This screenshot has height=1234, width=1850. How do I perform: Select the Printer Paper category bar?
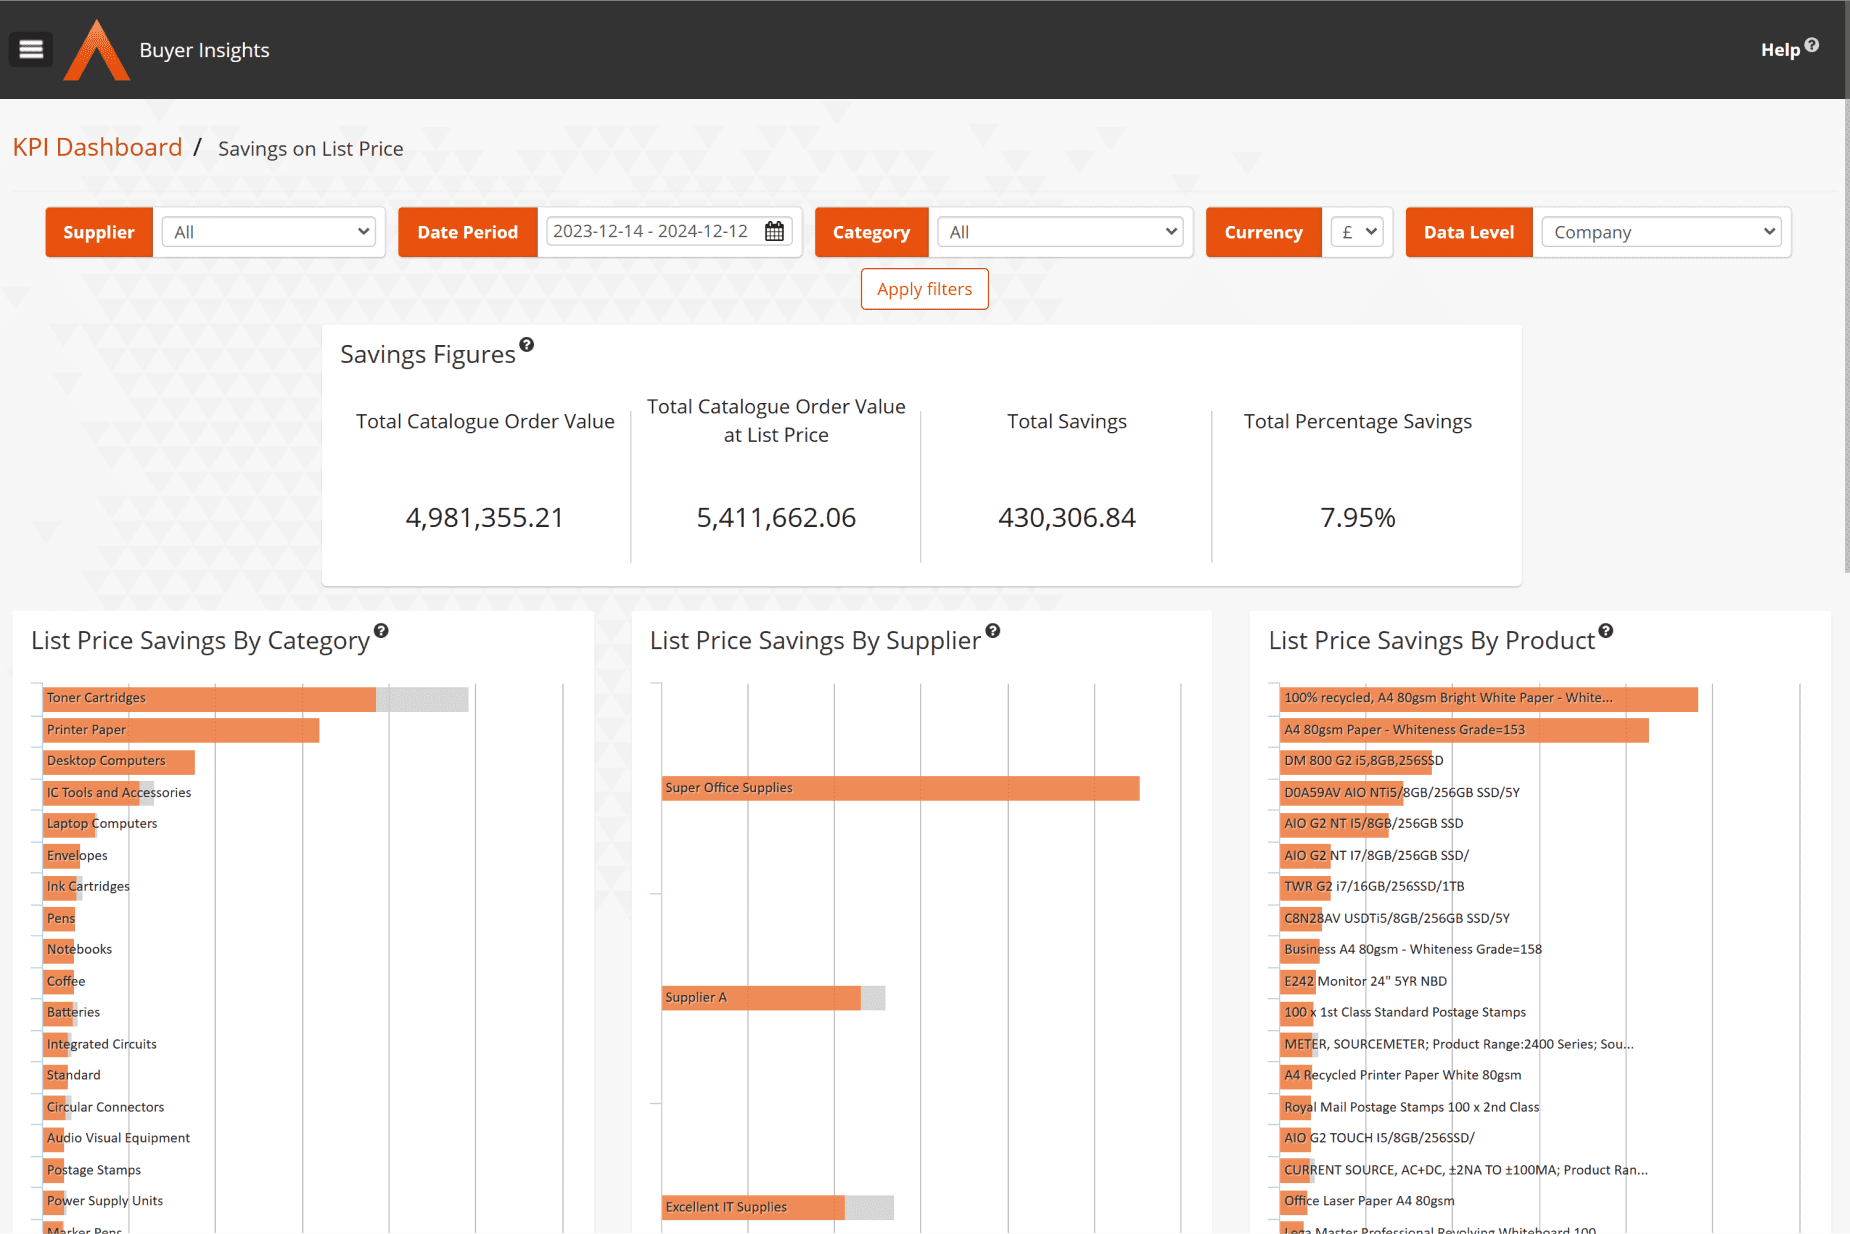[x=181, y=731]
